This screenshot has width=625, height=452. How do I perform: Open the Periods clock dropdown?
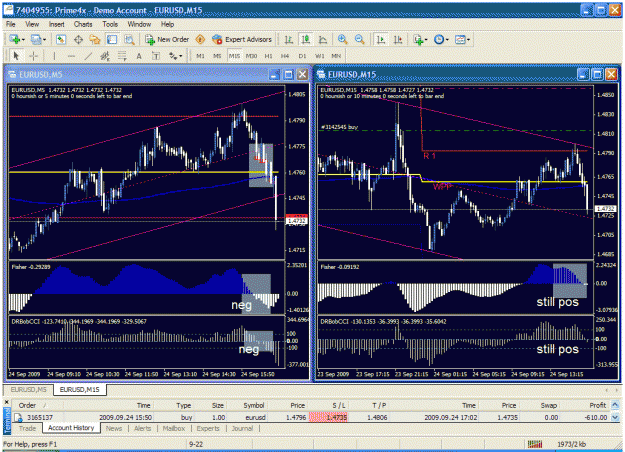click(441, 39)
